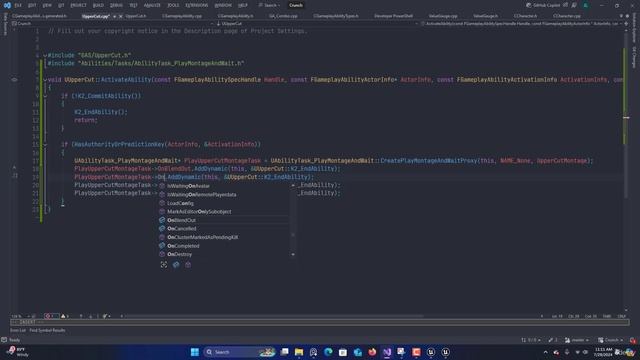The height and width of the screenshot is (360, 640).
Task: Open the Build menu
Action: click(x=98, y=5)
